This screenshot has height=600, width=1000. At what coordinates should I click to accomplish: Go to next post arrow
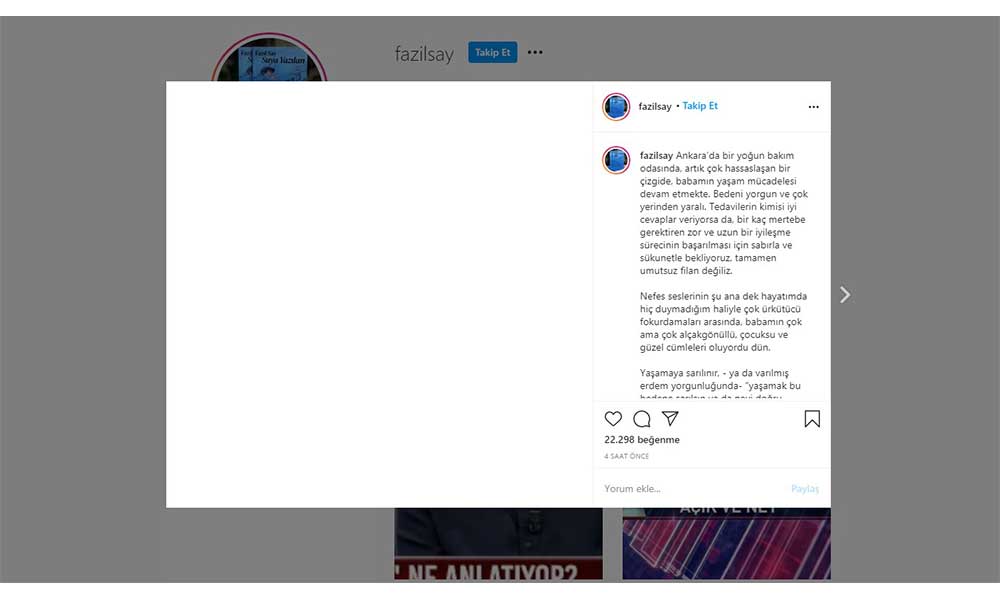click(x=845, y=295)
